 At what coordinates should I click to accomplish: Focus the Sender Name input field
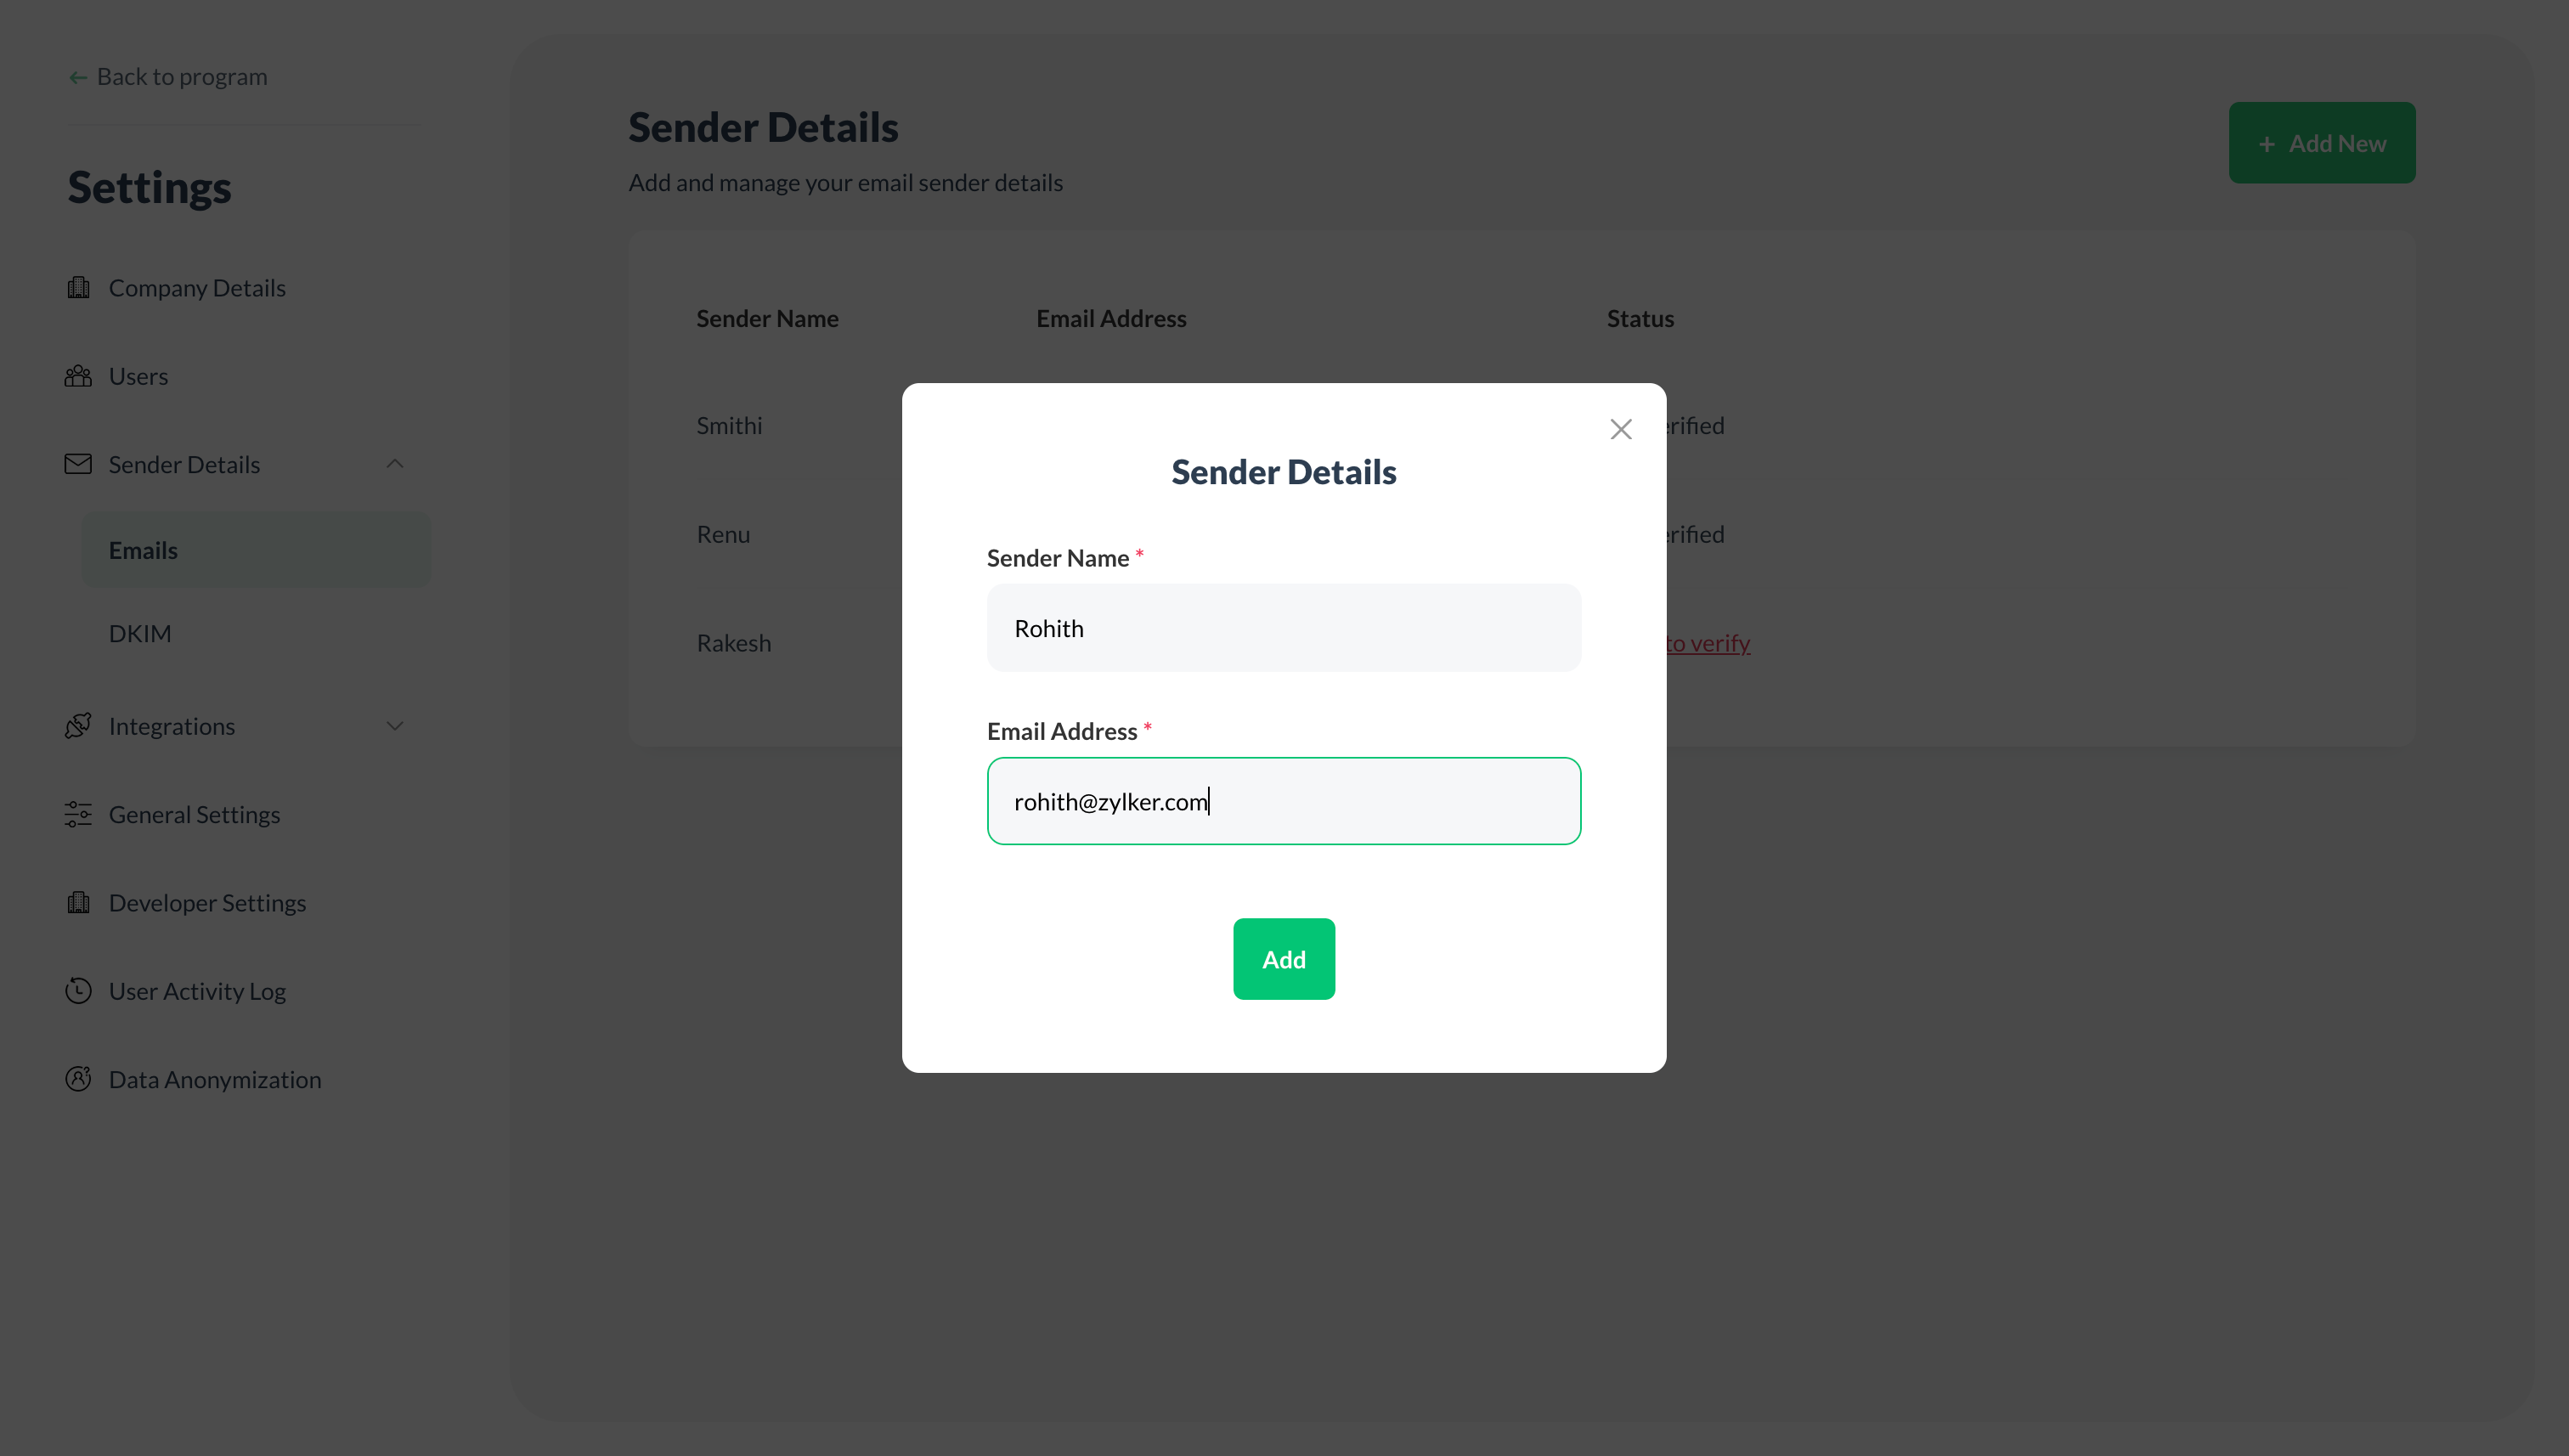click(1284, 628)
